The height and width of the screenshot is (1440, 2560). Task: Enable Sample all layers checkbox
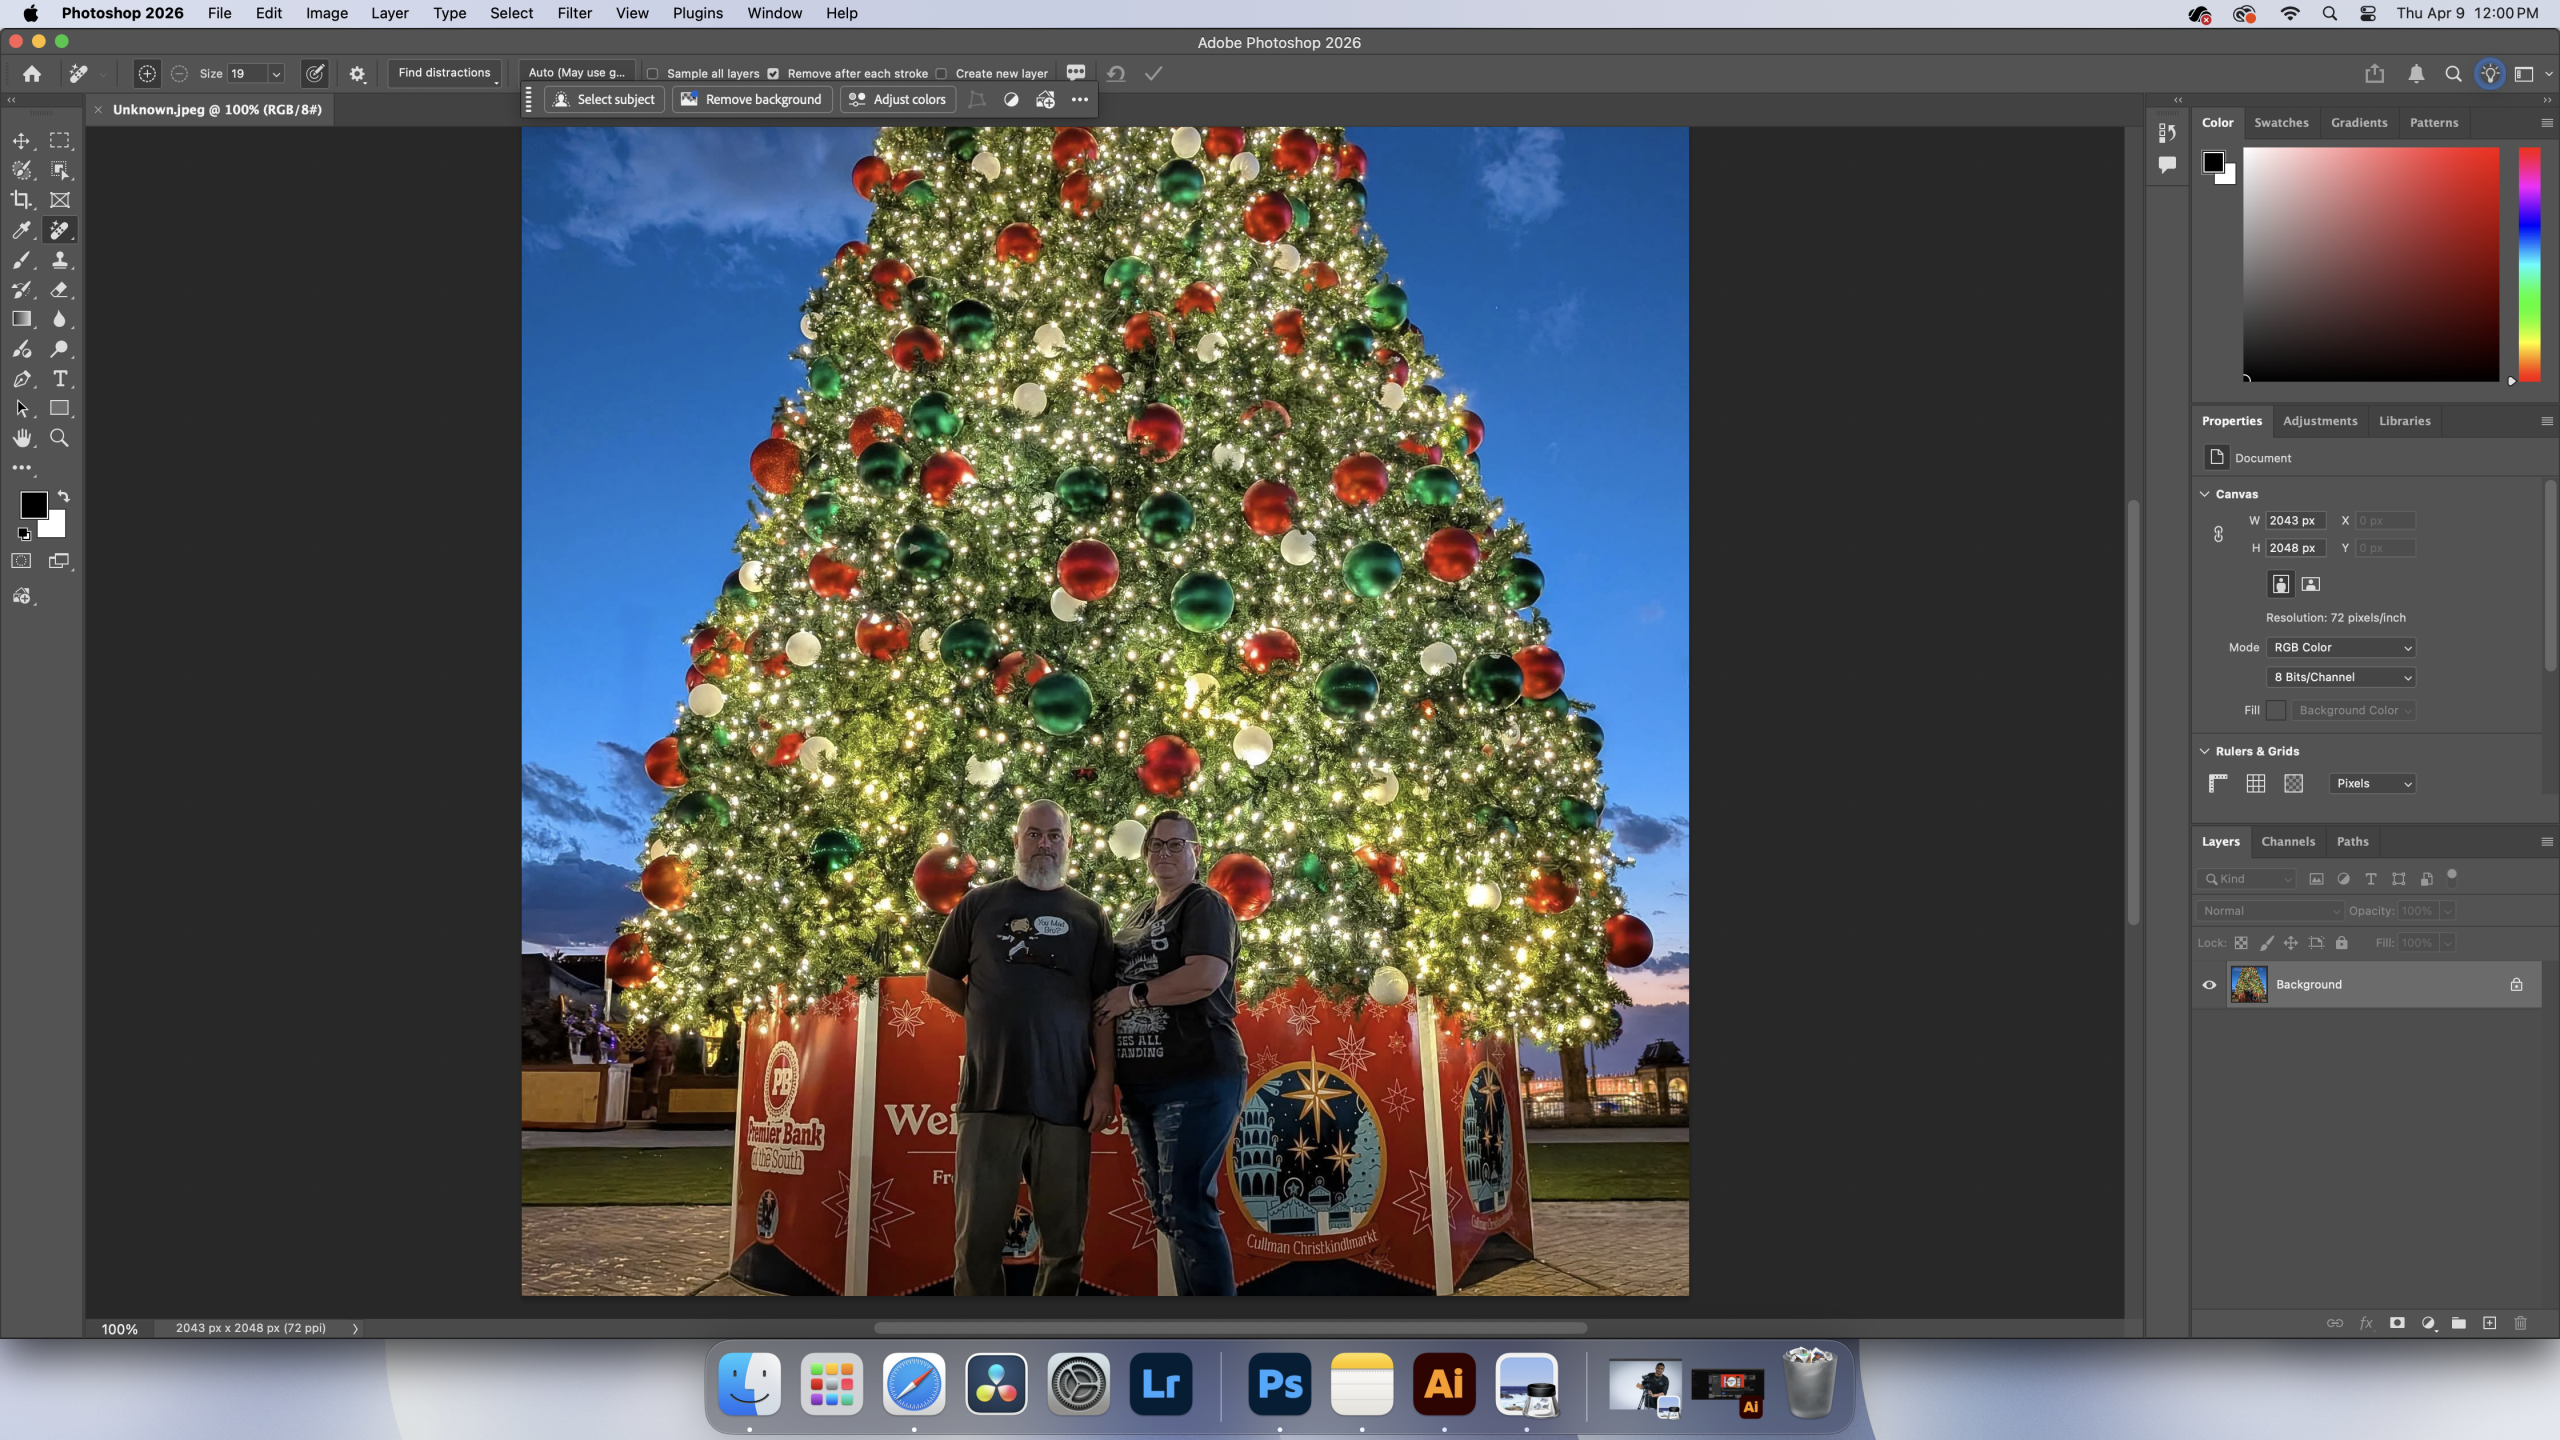pyautogui.click(x=653, y=73)
